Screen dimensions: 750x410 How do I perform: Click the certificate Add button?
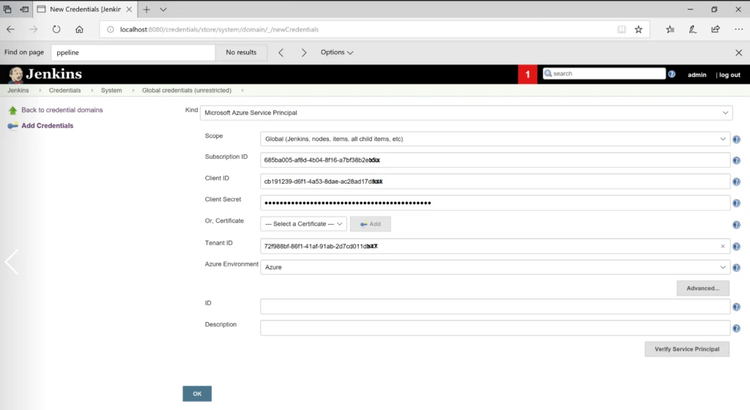tap(370, 224)
